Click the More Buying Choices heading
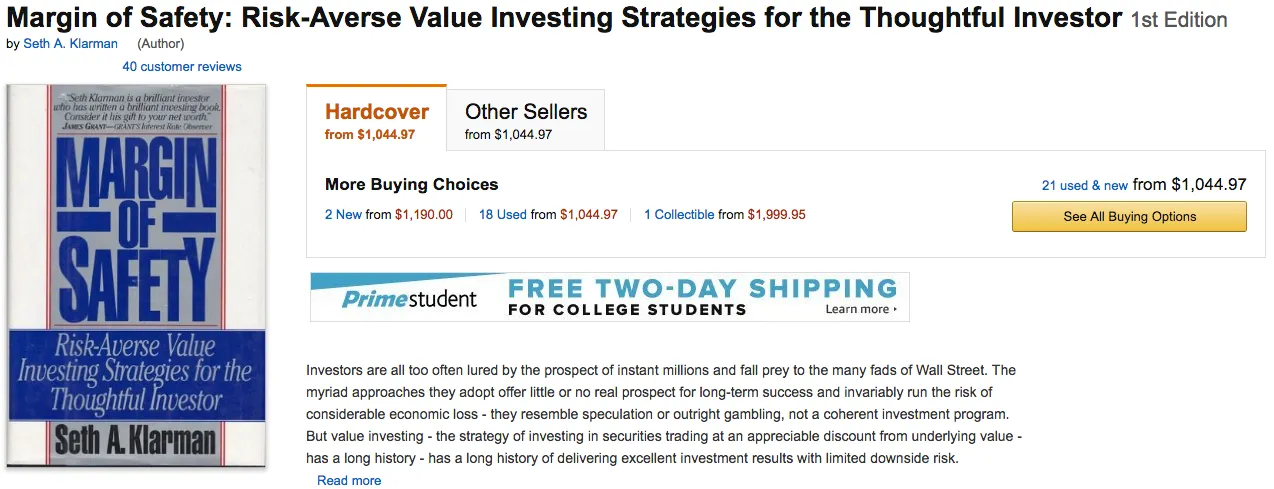The image size is (1274, 489). pos(411,185)
